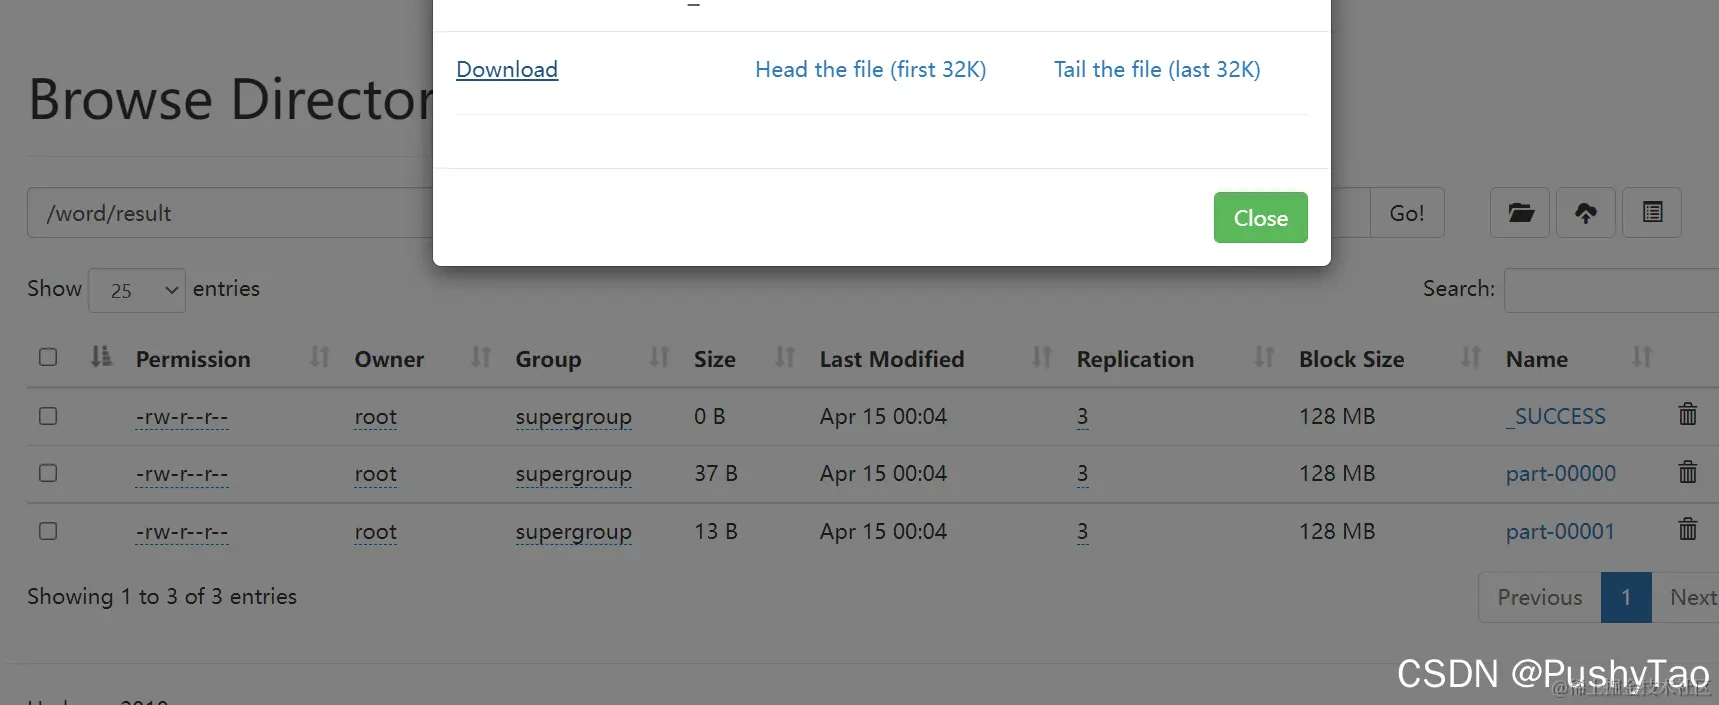1719x705 pixels.
Task: Focus the /word/result path input field
Action: click(230, 213)
